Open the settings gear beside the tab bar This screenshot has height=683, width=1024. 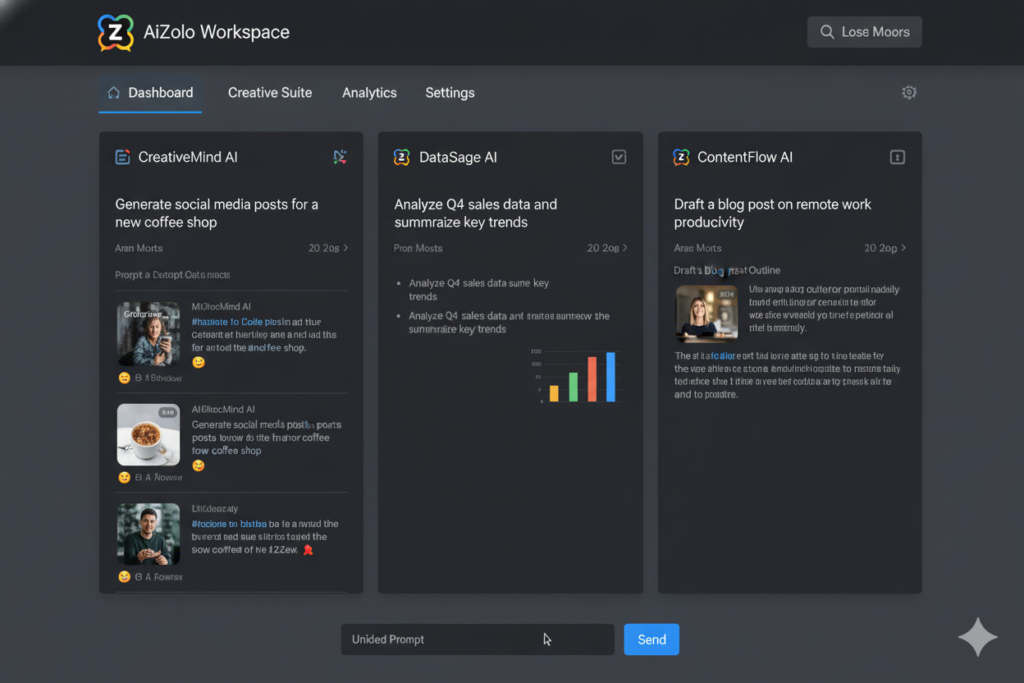click(x=909, y=91)
